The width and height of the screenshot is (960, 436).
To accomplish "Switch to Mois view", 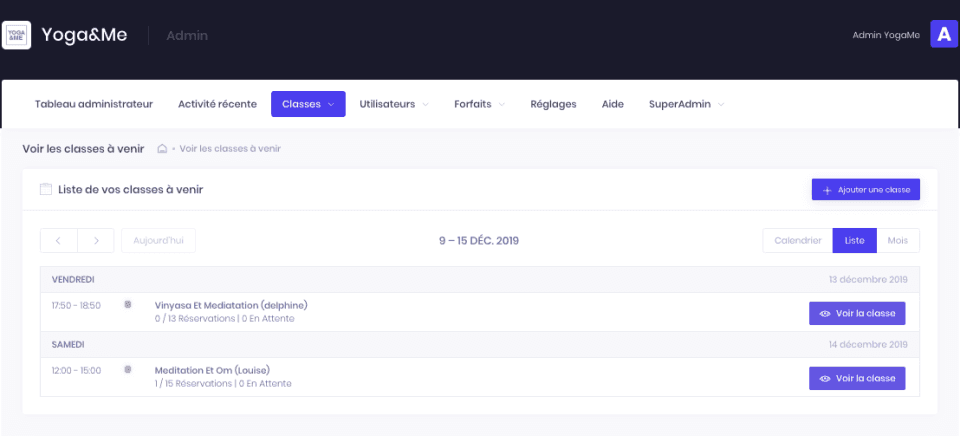I will coord(898,241).
